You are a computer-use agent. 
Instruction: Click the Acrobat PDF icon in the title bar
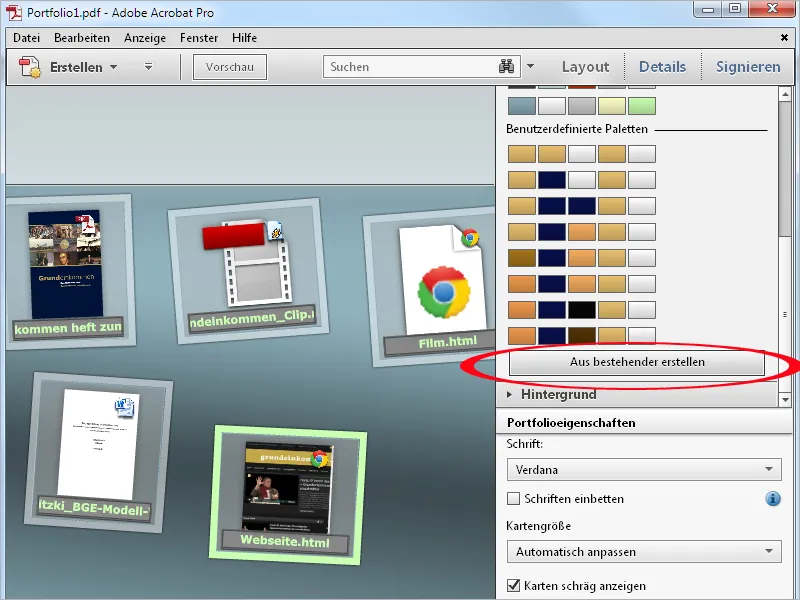[14, 12]
